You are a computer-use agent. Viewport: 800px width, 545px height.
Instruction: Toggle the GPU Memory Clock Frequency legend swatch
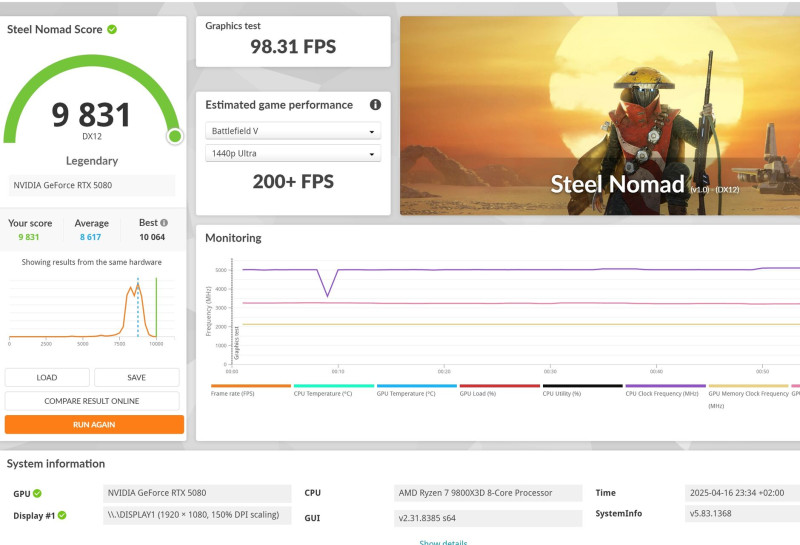748,386
